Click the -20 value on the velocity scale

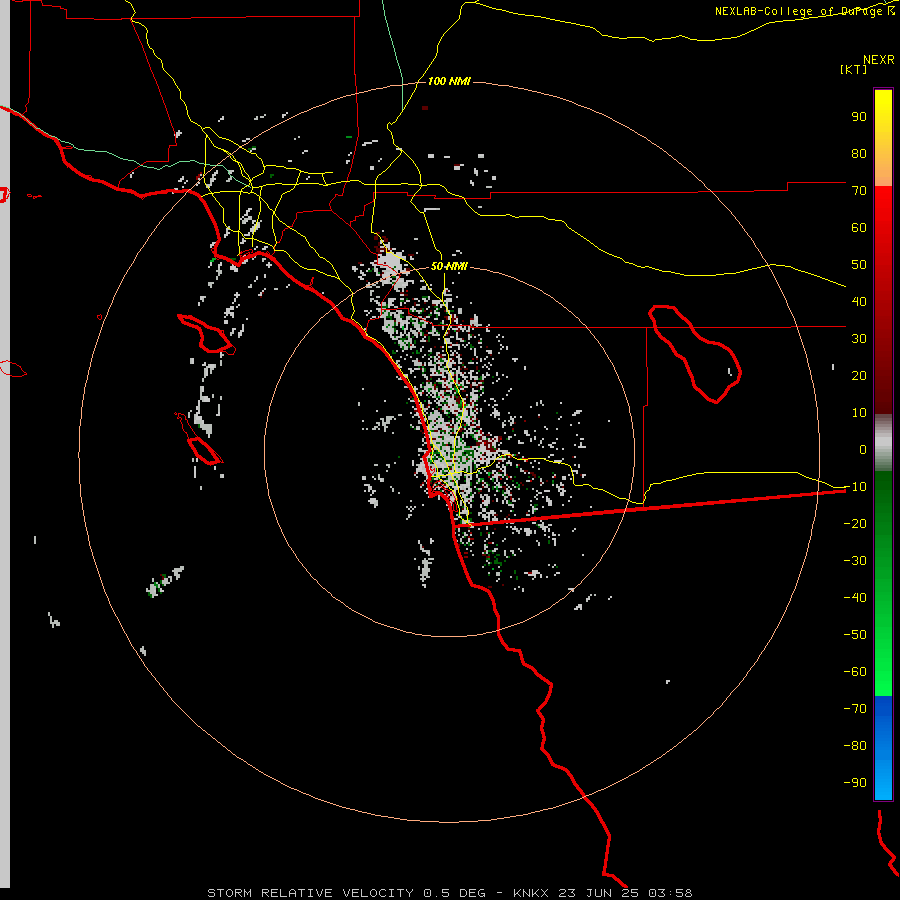(855, 524)
